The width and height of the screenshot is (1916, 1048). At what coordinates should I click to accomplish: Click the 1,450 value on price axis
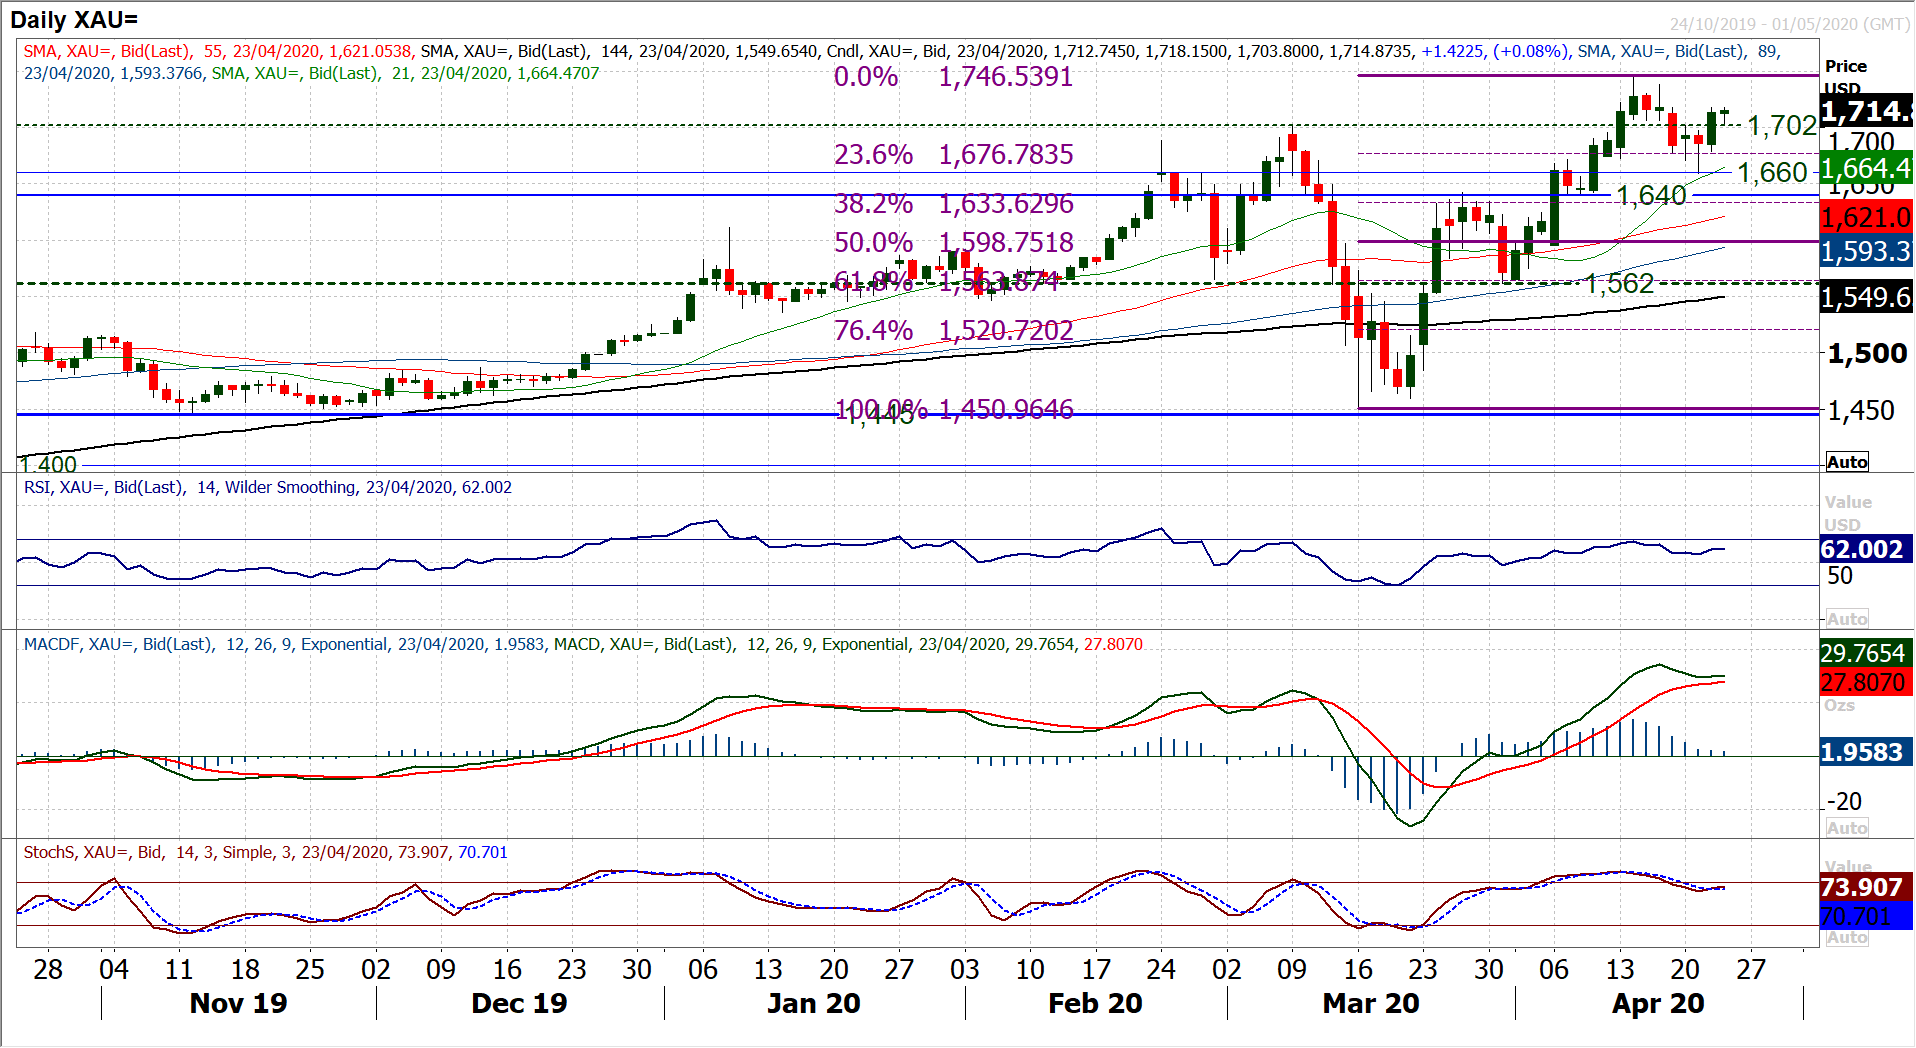click(x=1860, y=411)
